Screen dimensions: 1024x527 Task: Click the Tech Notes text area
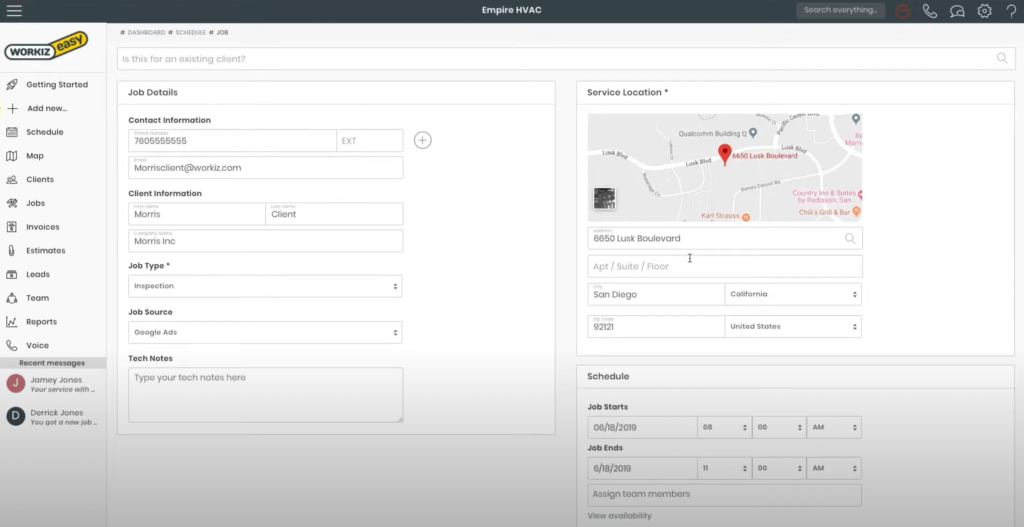(x=265, y=394)
